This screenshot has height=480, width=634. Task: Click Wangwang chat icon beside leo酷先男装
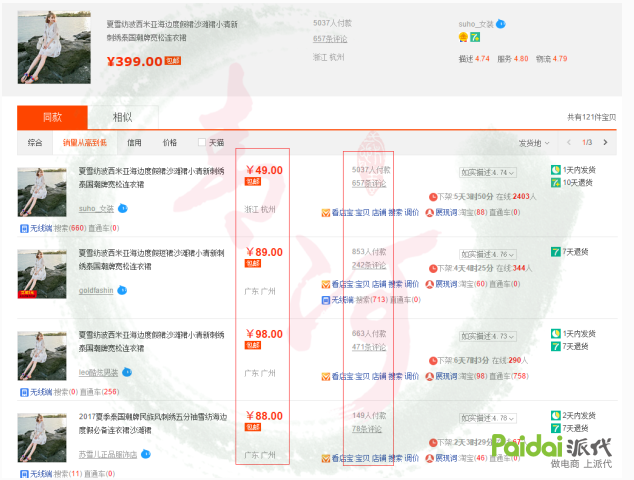coord(127,372)
